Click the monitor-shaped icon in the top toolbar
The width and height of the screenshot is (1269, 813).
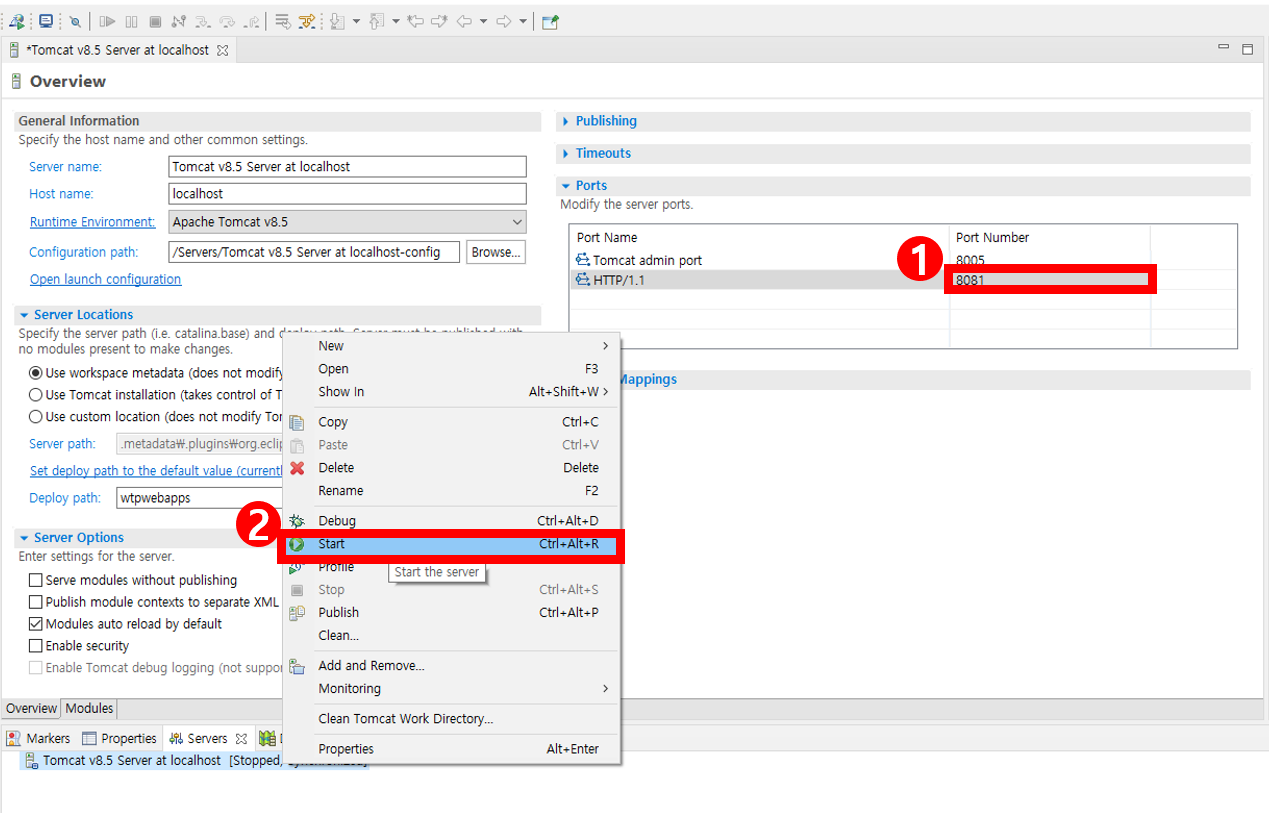(x=46, y=21)
